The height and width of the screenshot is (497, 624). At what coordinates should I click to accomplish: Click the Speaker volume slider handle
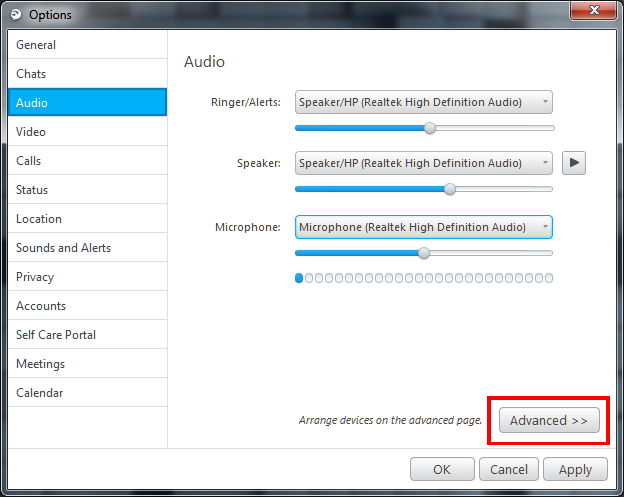(x=450, y=189)
